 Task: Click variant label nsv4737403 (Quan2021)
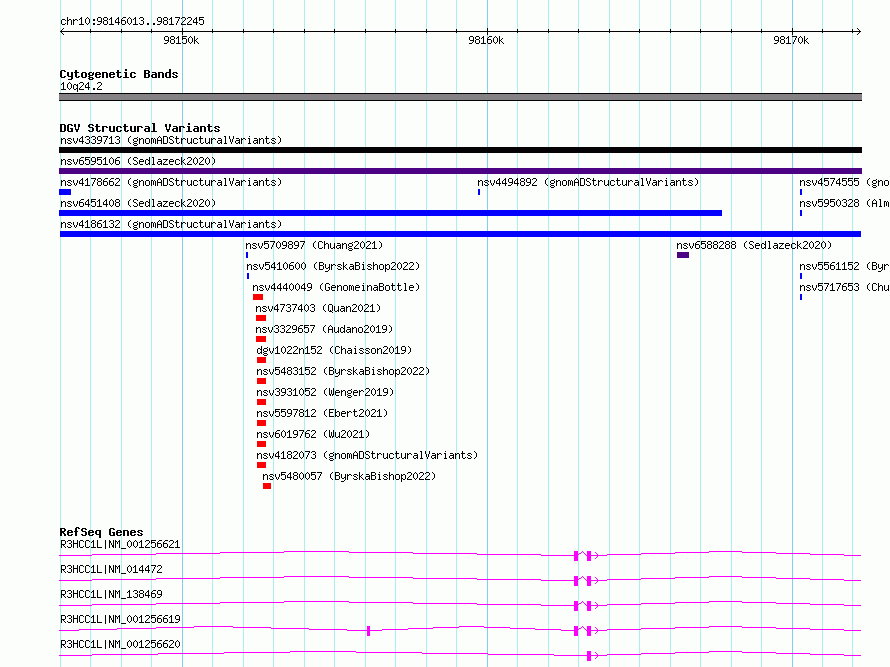(x=318, y=308)
